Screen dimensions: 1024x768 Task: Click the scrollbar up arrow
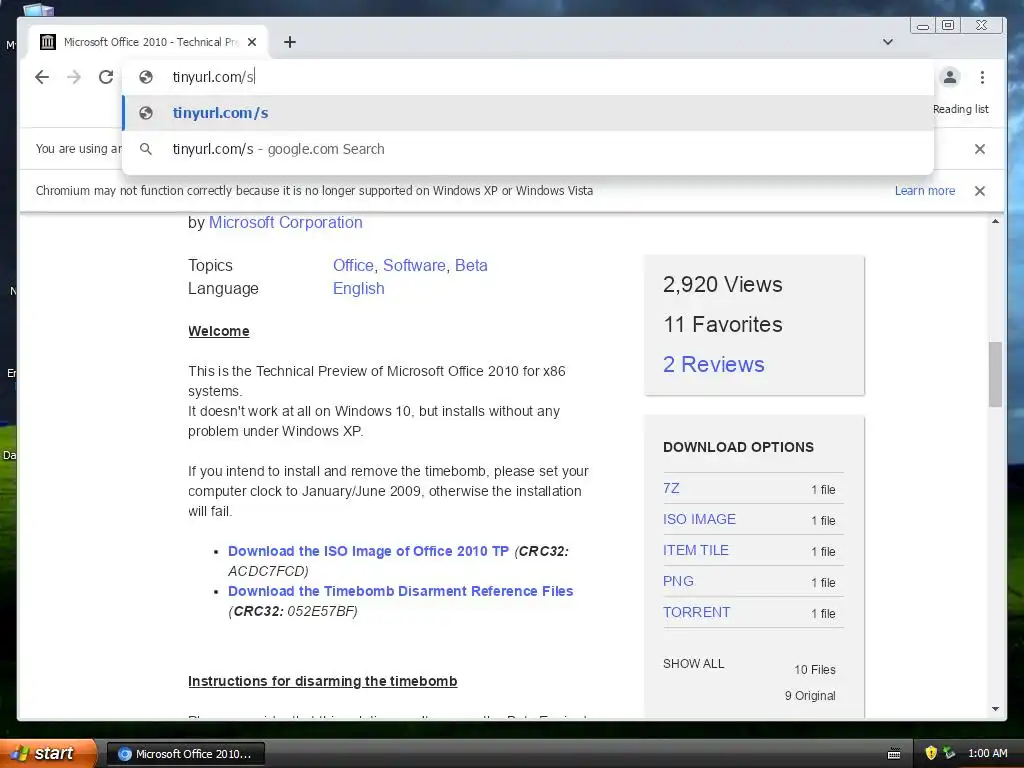(x=995, y=222)
